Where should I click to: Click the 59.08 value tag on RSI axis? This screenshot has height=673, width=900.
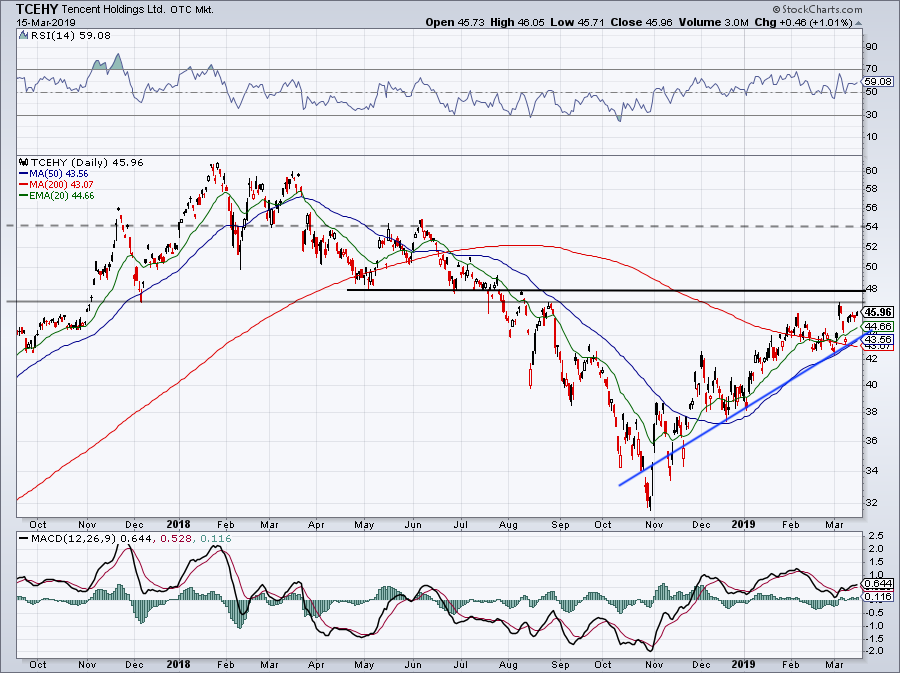click(x=878, y=81)
